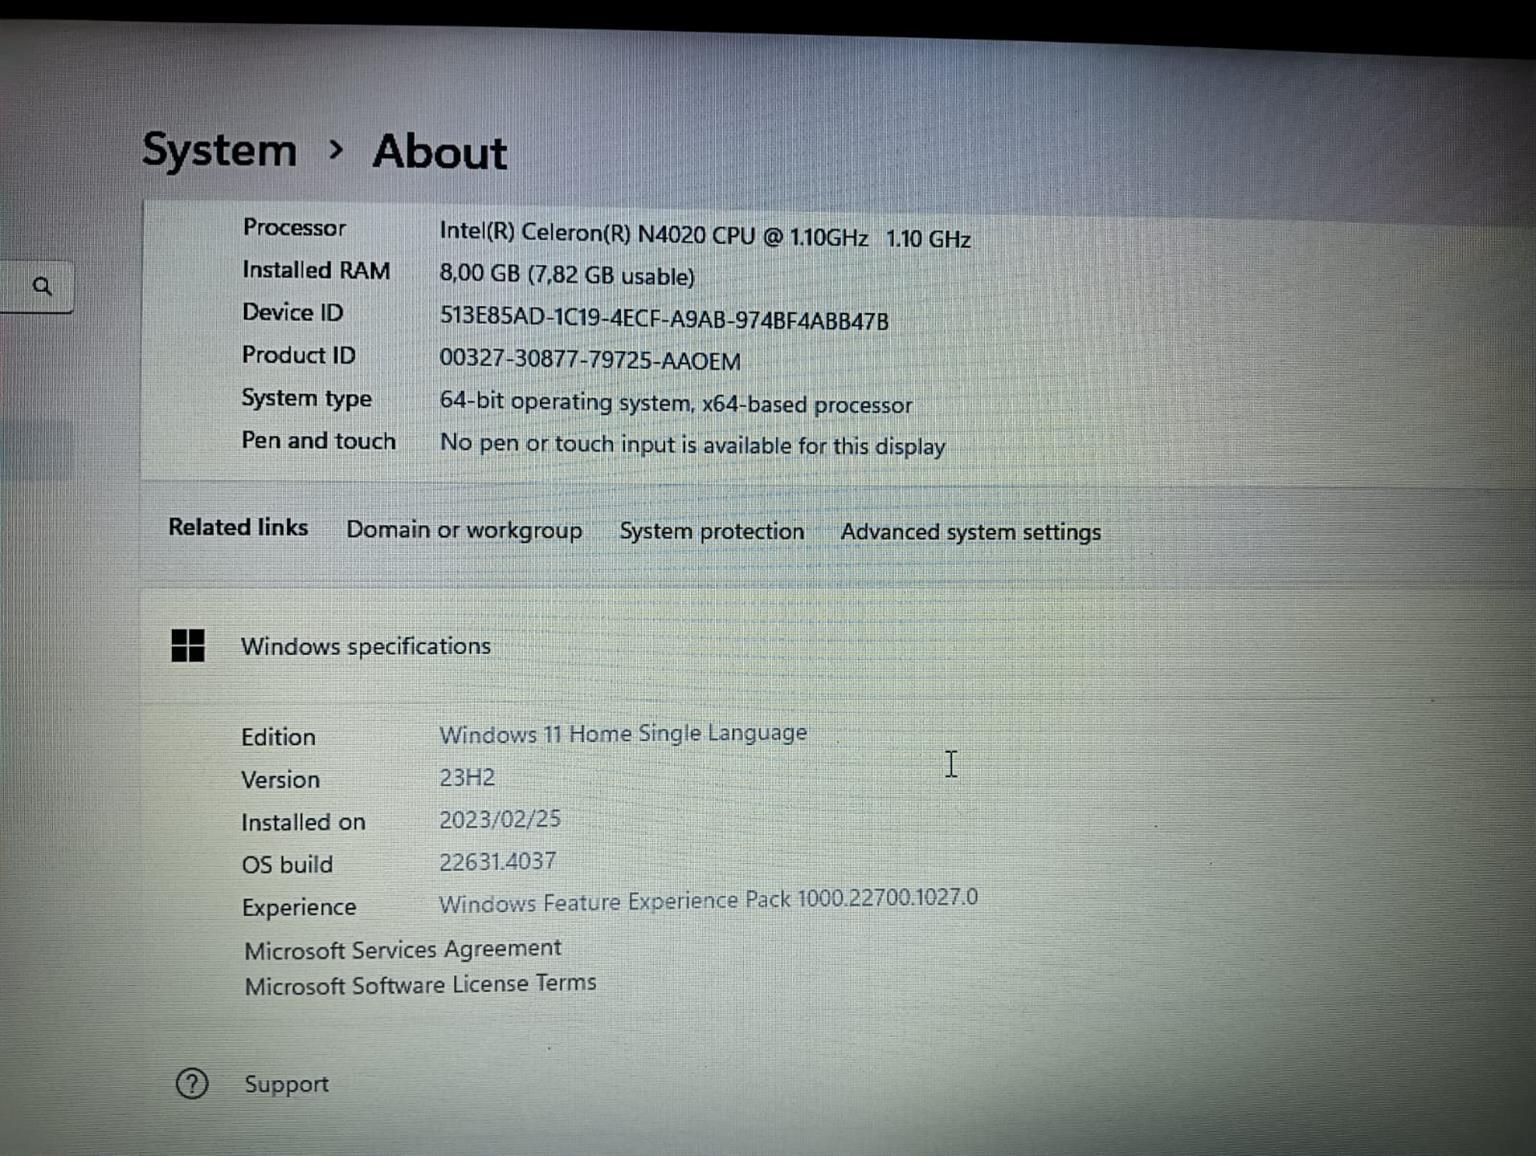Click the OS build number 22631.4037
This screenshot has width=1536, height=1156.
tap(498, 861)
